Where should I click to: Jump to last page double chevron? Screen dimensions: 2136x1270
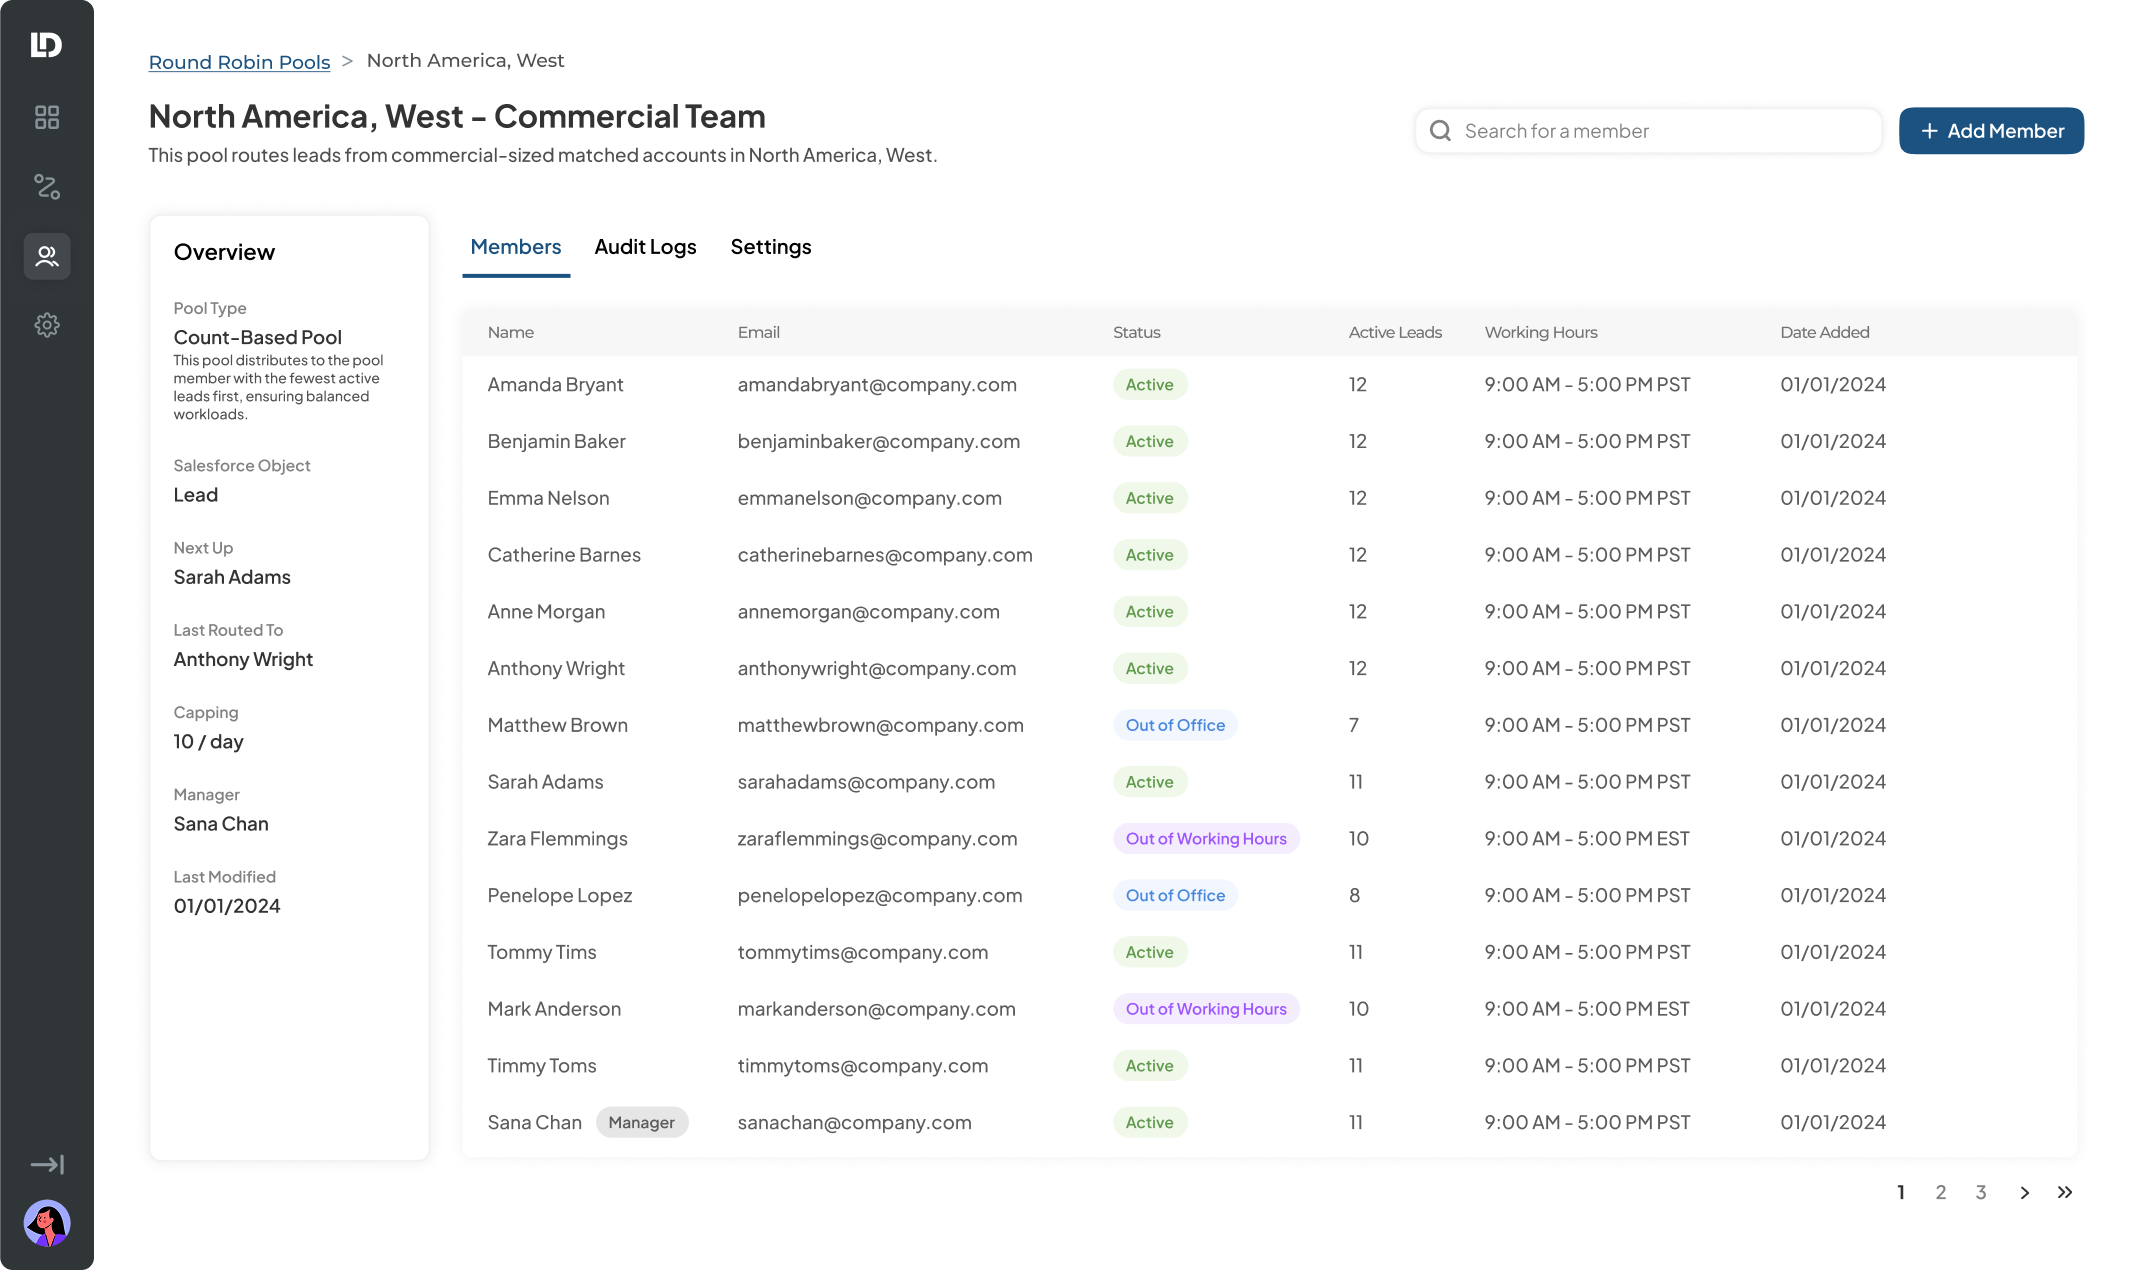pos(2065,1192)
